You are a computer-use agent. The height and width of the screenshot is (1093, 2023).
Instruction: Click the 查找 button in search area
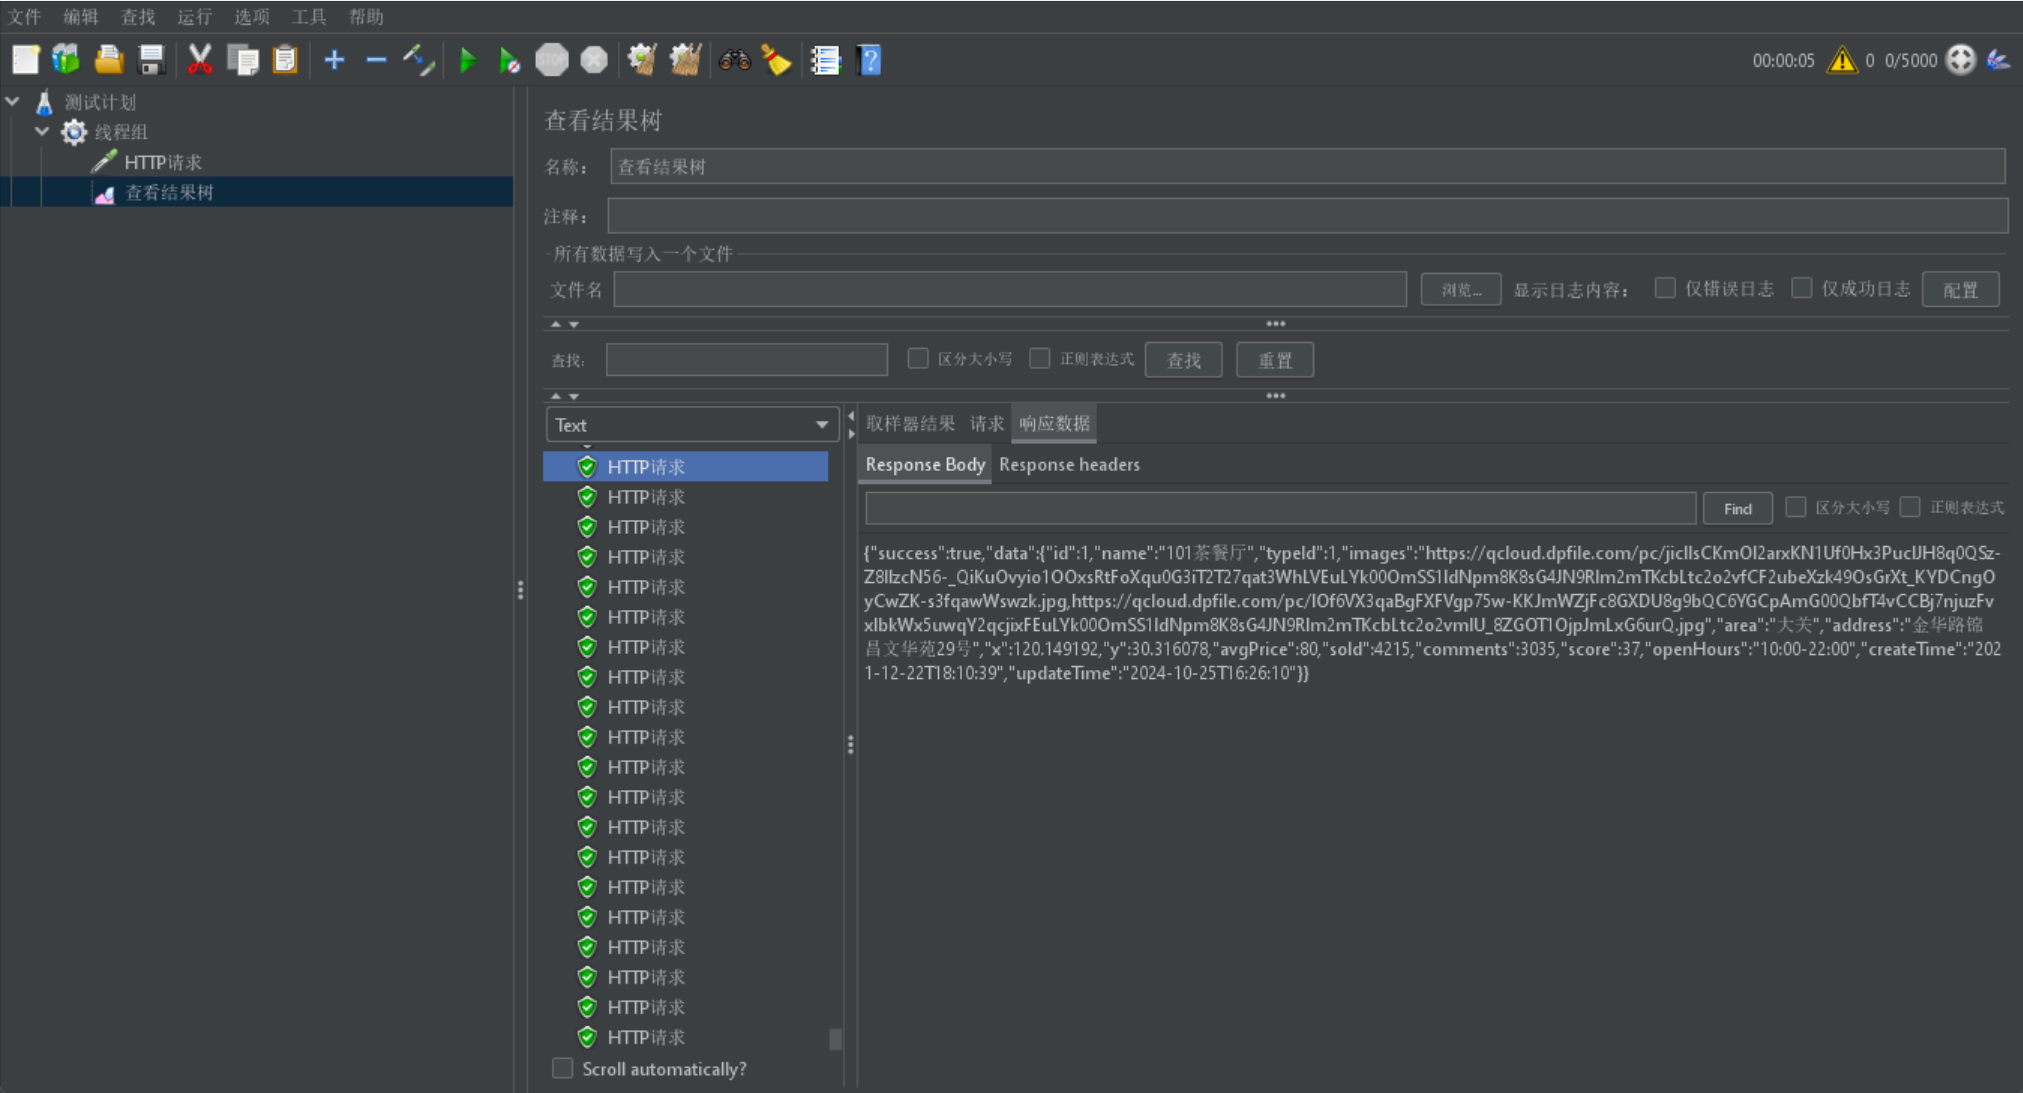pyautogui.click(x=1184, y=359)
